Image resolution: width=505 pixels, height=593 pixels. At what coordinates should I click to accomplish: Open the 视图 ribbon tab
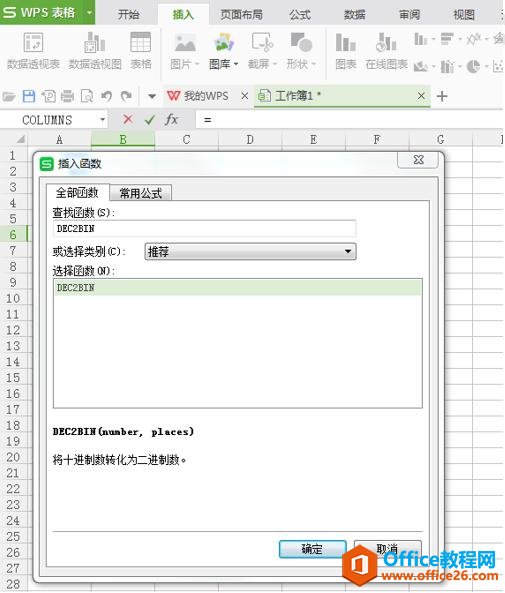[464, 15]
